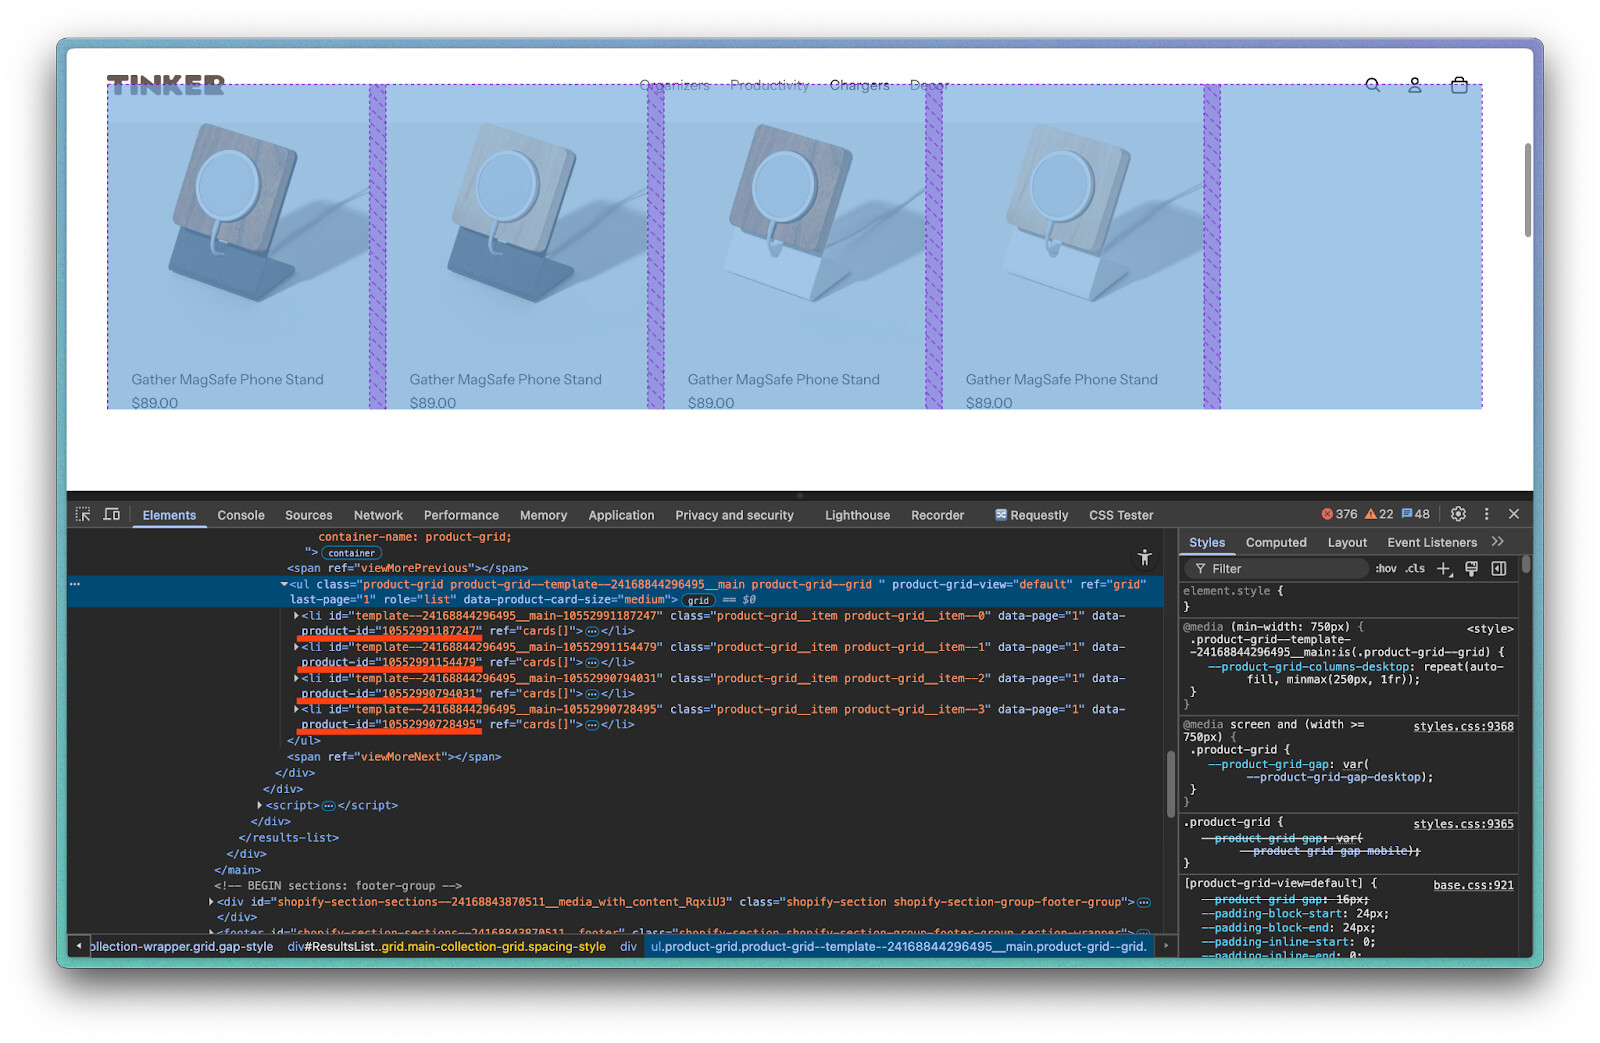Switch to the Sources tab
This screenshot has width=1600, height=1043.
pyautogui.click(x=309, y=515)
